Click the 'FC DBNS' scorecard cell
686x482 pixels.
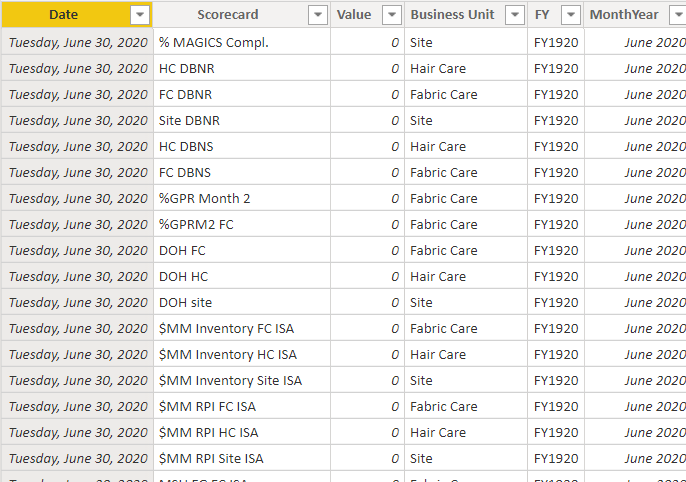point(242,173)
